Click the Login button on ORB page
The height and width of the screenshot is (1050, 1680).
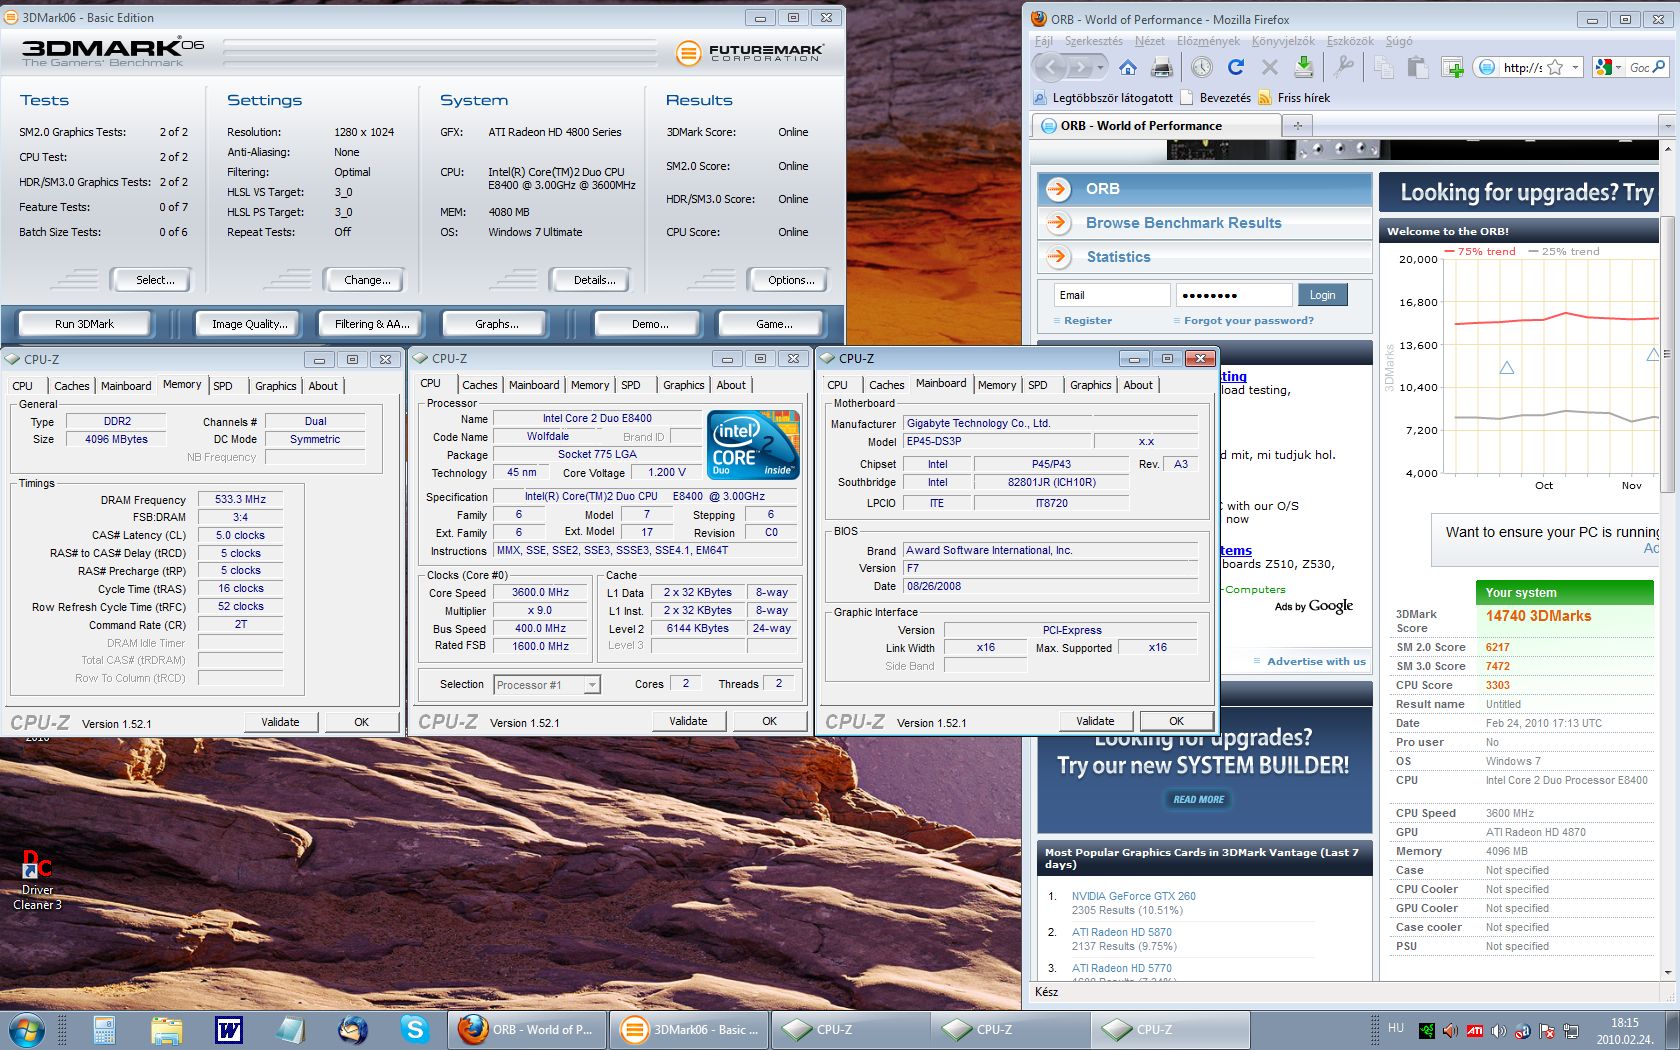[x=1322, y=295]
